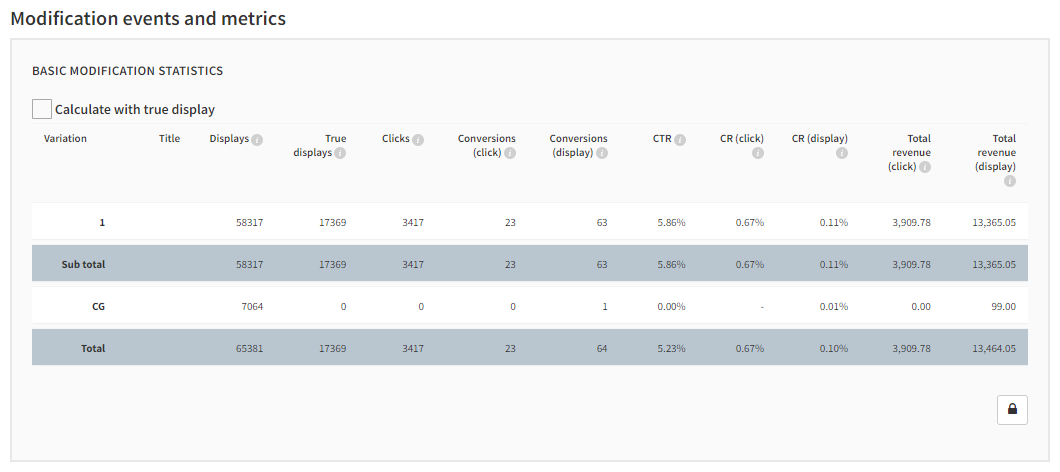Click the info icon under CR (display)
The image size is (1060, 472).
pos(841,153)
